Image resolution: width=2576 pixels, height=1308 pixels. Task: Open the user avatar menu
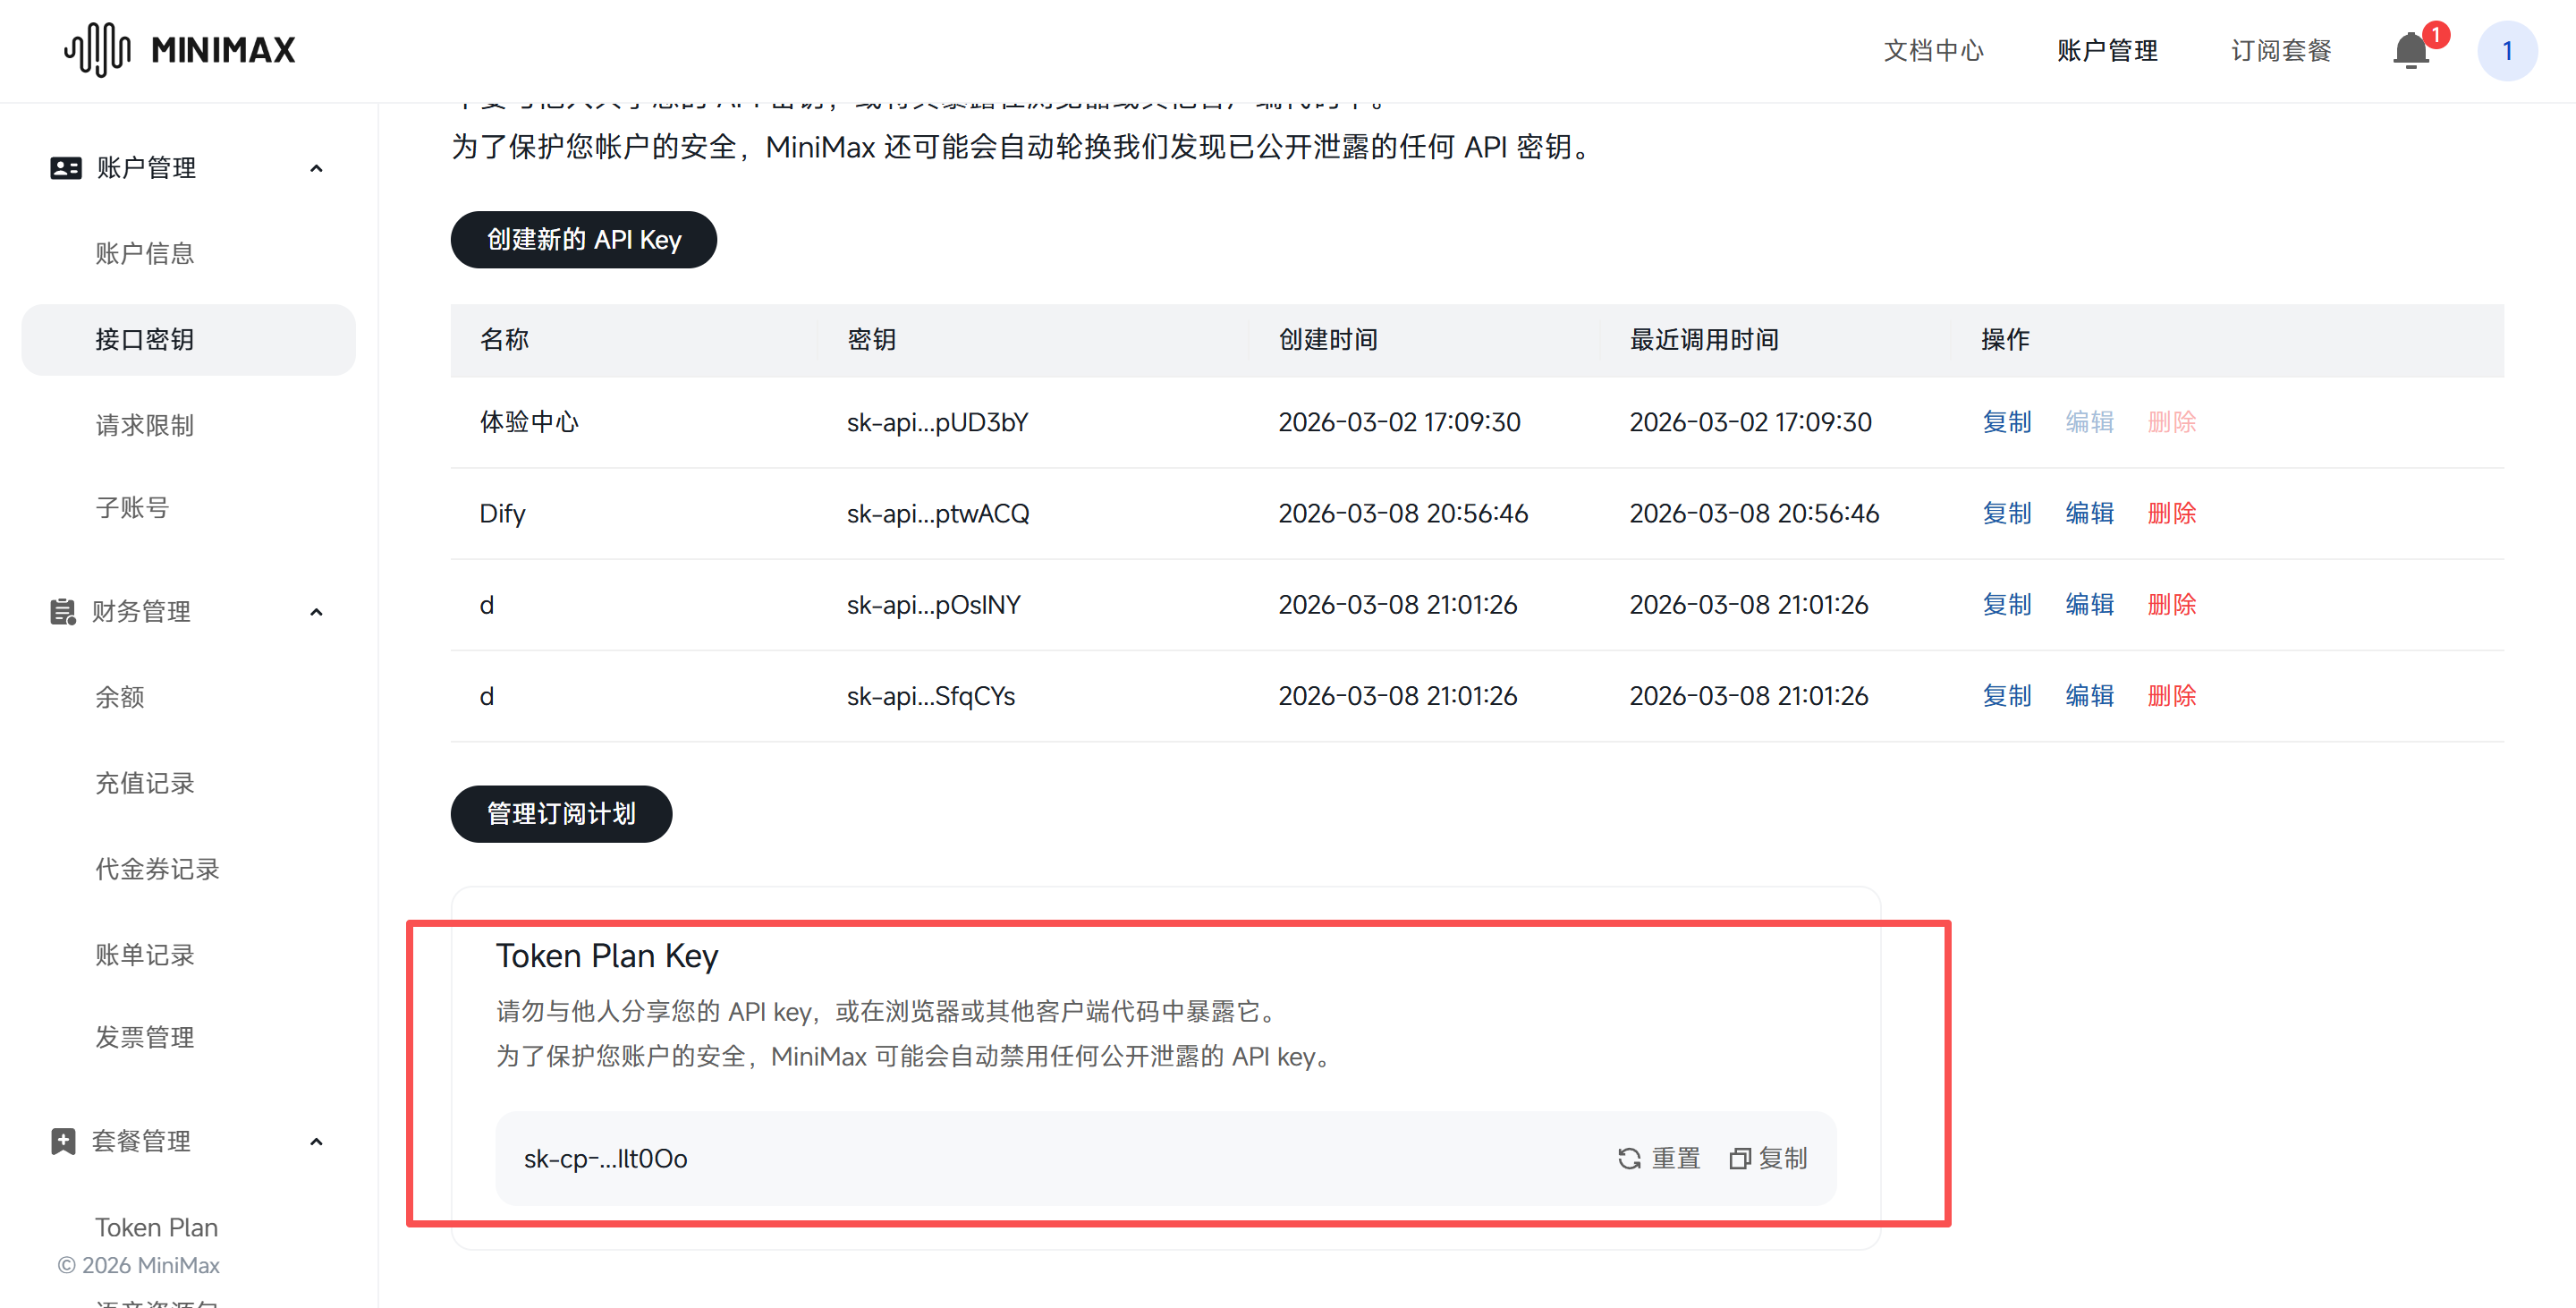(x=2506, y=51)
